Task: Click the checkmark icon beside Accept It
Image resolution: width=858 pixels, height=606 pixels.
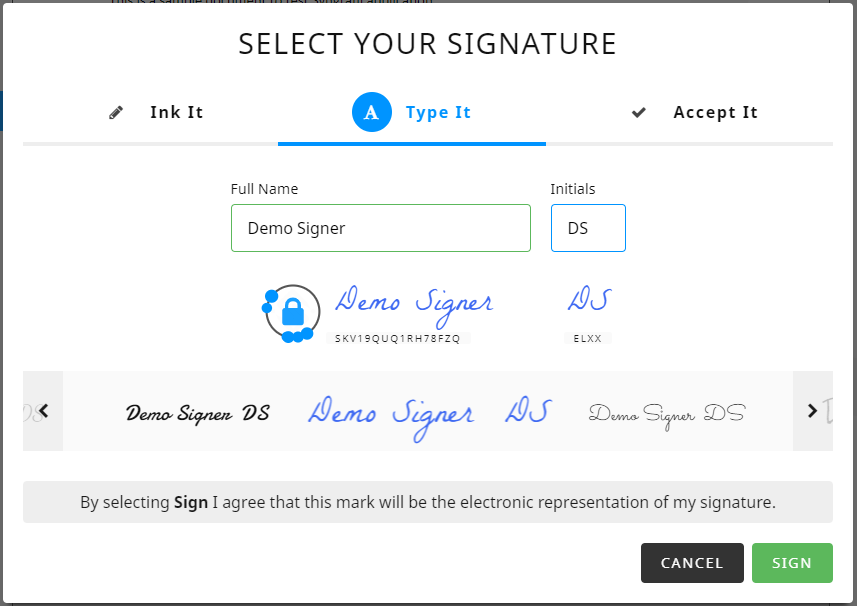Action: click(638, 112)
